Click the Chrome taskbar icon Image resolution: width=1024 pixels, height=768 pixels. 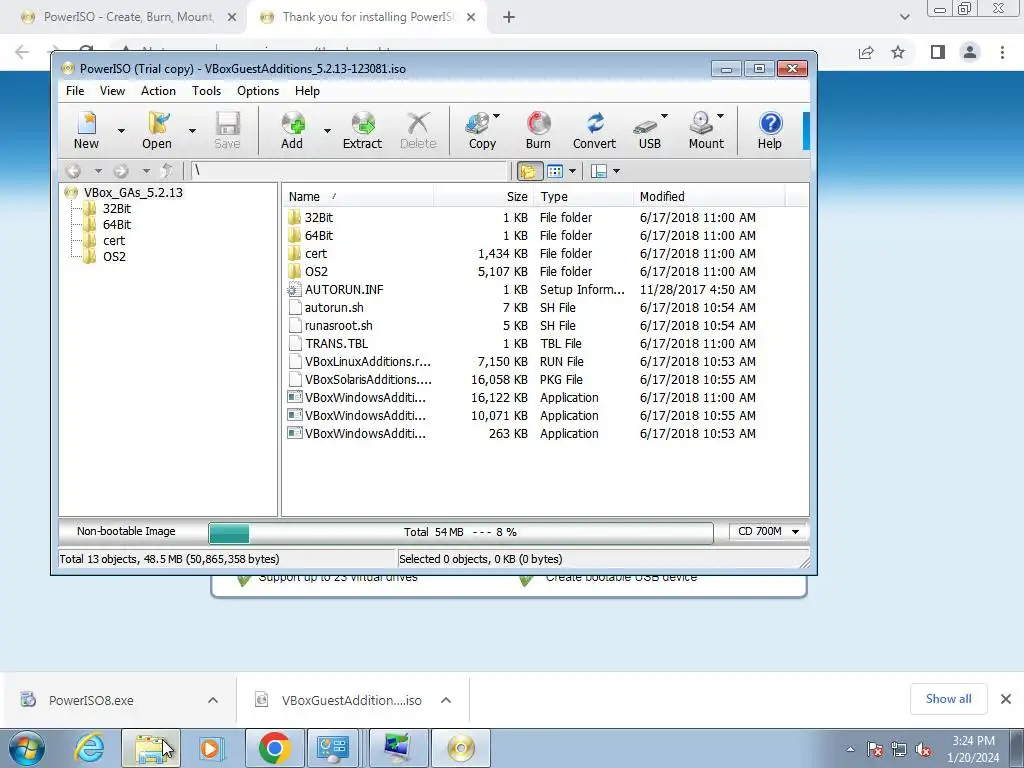275,748
